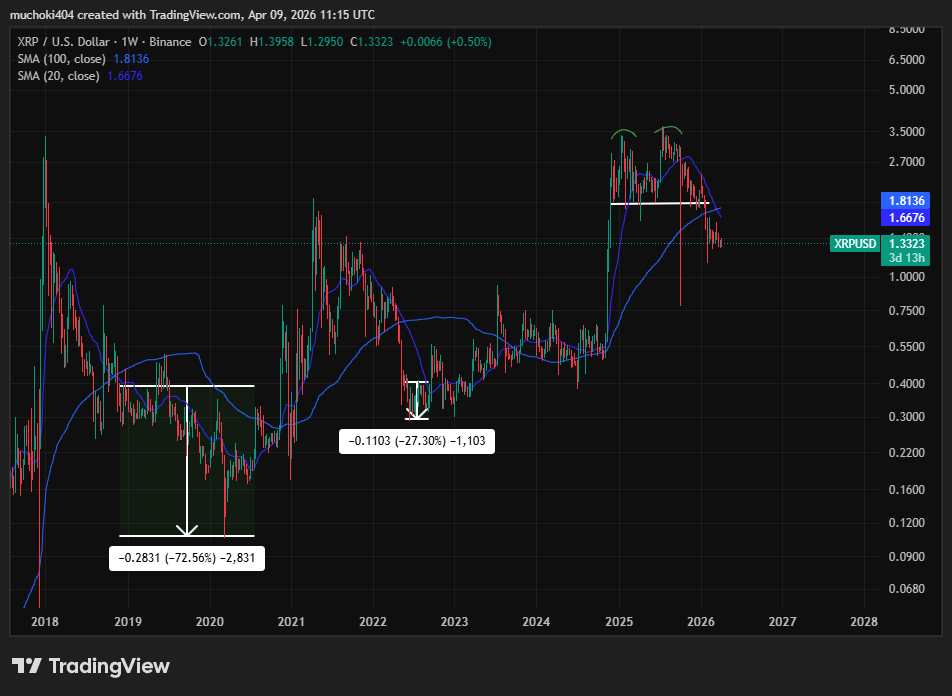Image resolution: width=952 pixels, height=696 pixels.
Task: Select the white support line above 2019 lows
Action: click(x=185, y=385)
